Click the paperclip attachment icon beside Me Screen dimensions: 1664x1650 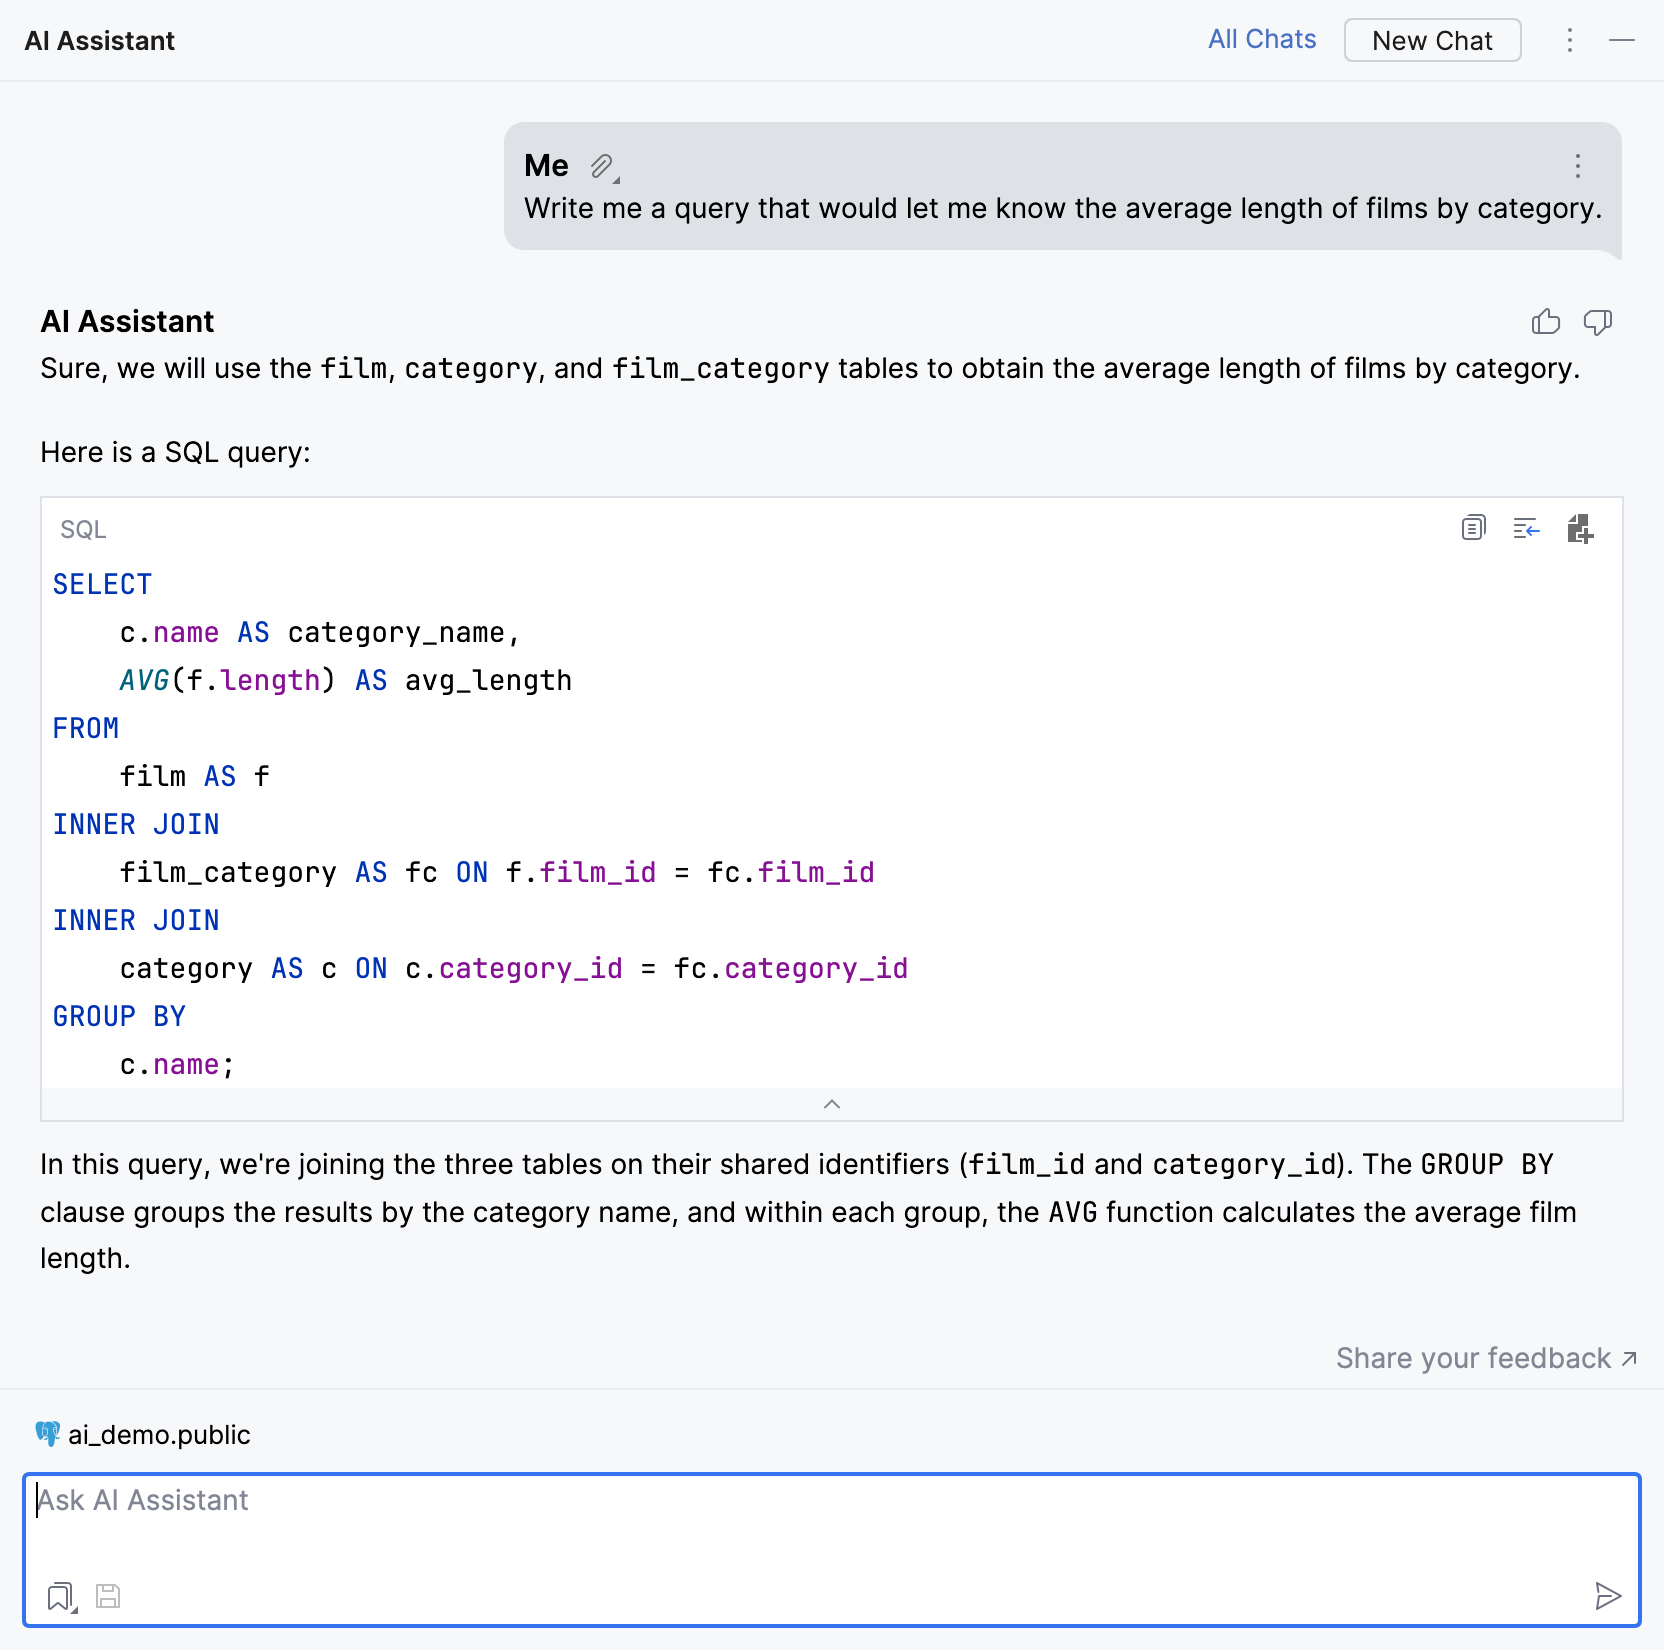602,166
